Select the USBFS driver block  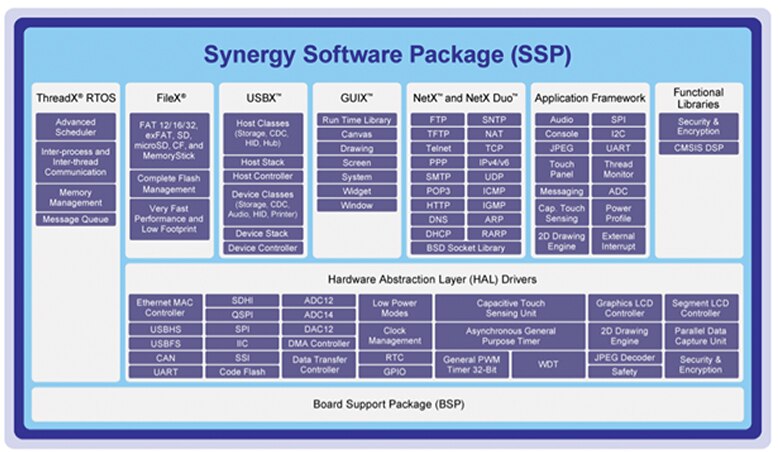coord(165,343)
